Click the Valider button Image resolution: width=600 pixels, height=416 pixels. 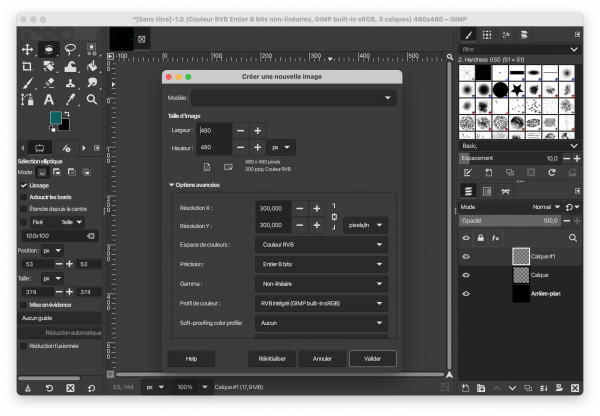(373, 359)
